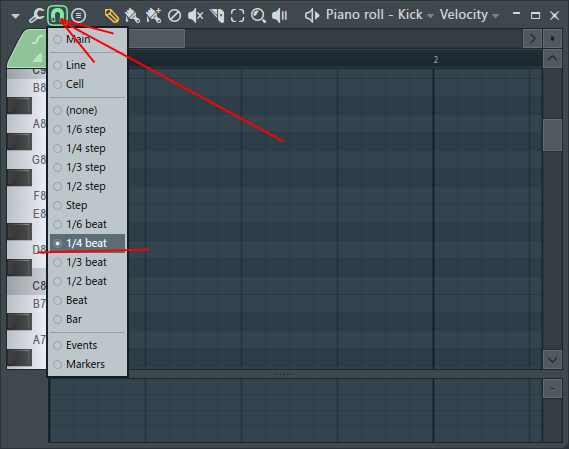Open the piano roll options arrow menu
Screen dimensions: 569x449
[15, 16]
